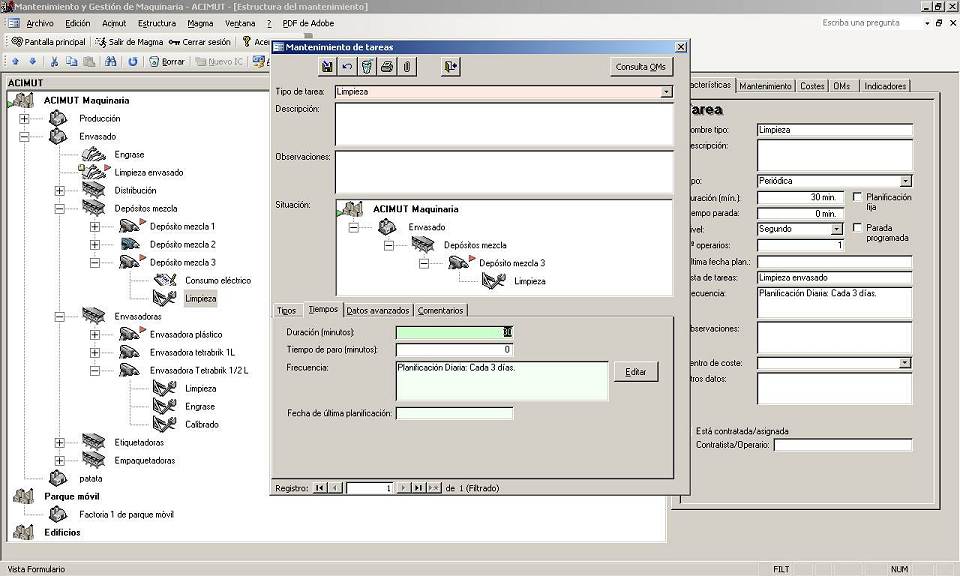Screen dimensions: 960x576
Task: Open the Estructura menu
Action: (x=157, y=23)
